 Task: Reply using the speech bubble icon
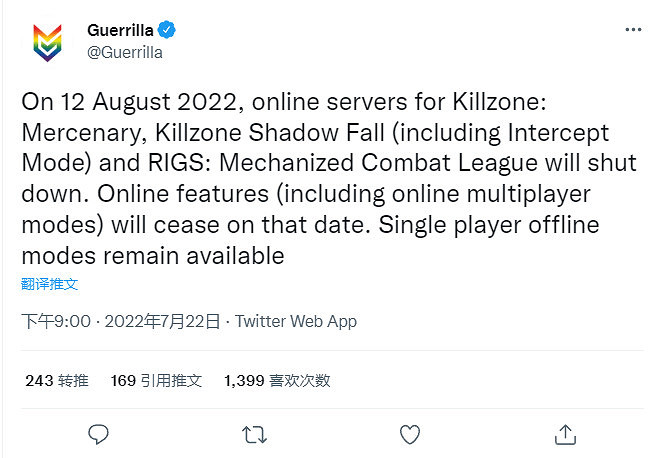[98, 433]
